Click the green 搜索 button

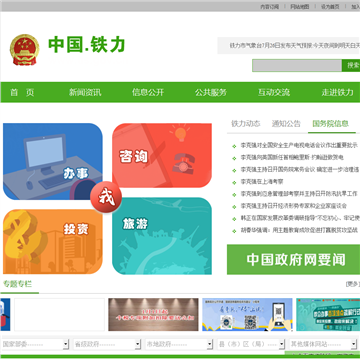click(x=351, y=65)
